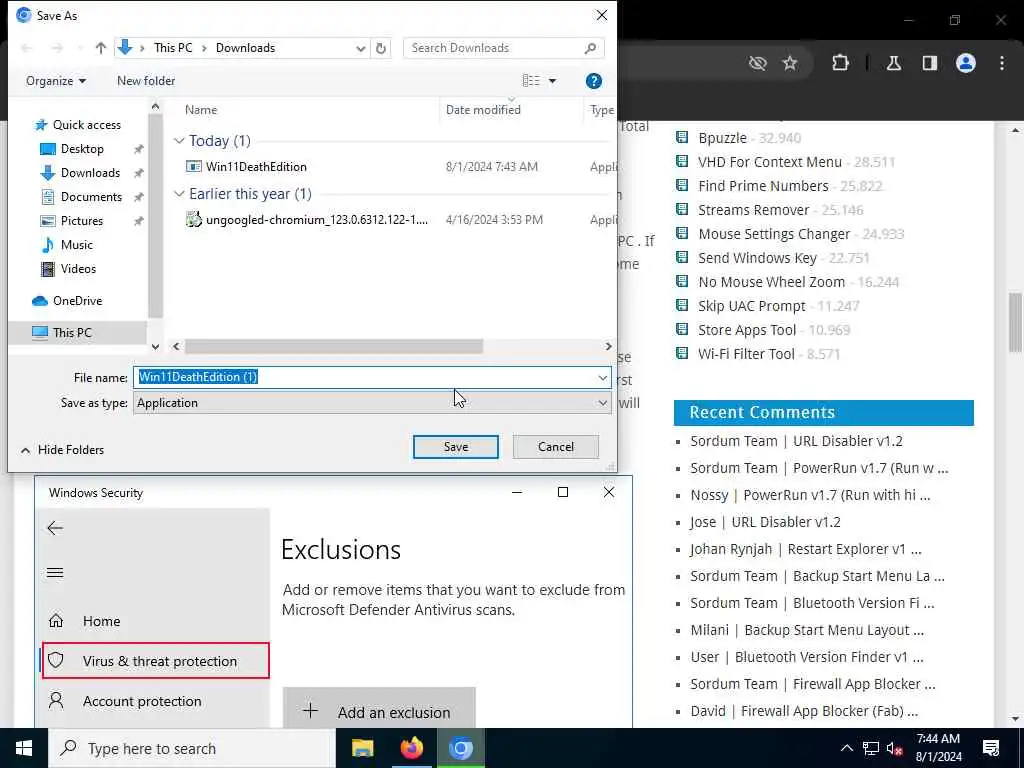This screenshot has width=1024, height=768.
Task: Open Pictures in navigation pane
Action: pyautogui.click(x=81, y=221)
